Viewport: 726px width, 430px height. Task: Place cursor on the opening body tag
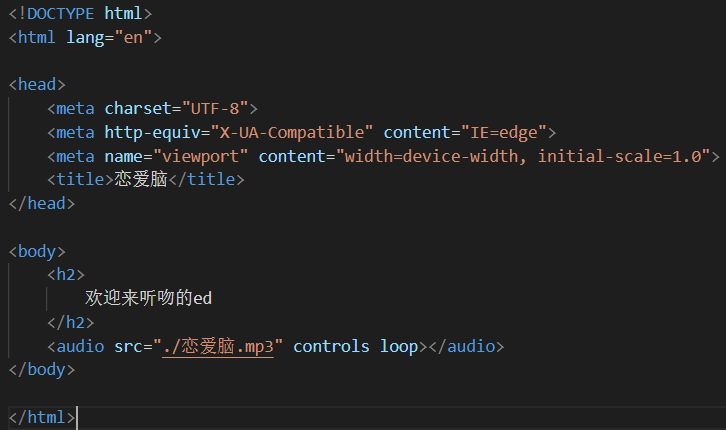point(37,251)
